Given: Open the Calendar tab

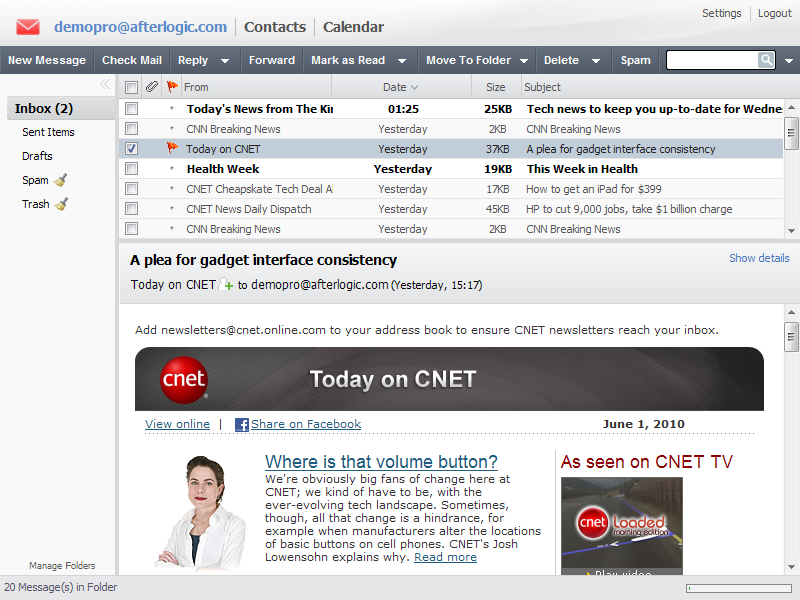Looking at the screenshot, I should click(x=353, y=27).
